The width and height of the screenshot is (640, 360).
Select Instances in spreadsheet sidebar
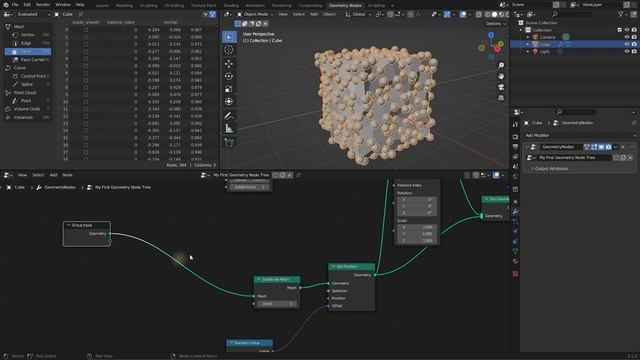coord(28,117)
